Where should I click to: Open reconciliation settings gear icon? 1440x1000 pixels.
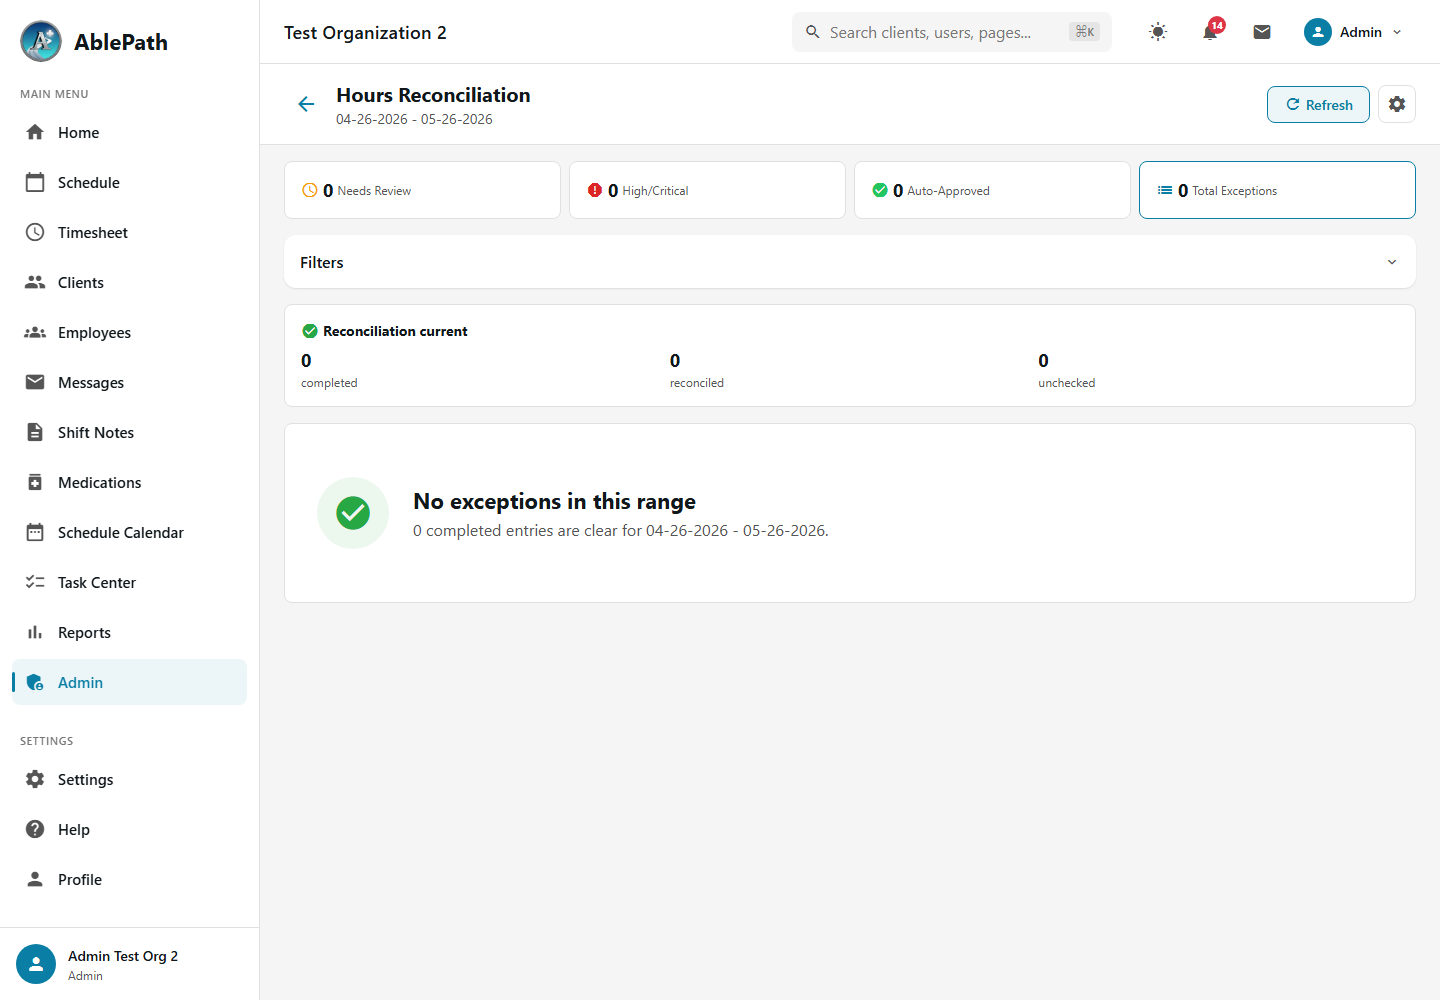click(x=1397, y=104)
